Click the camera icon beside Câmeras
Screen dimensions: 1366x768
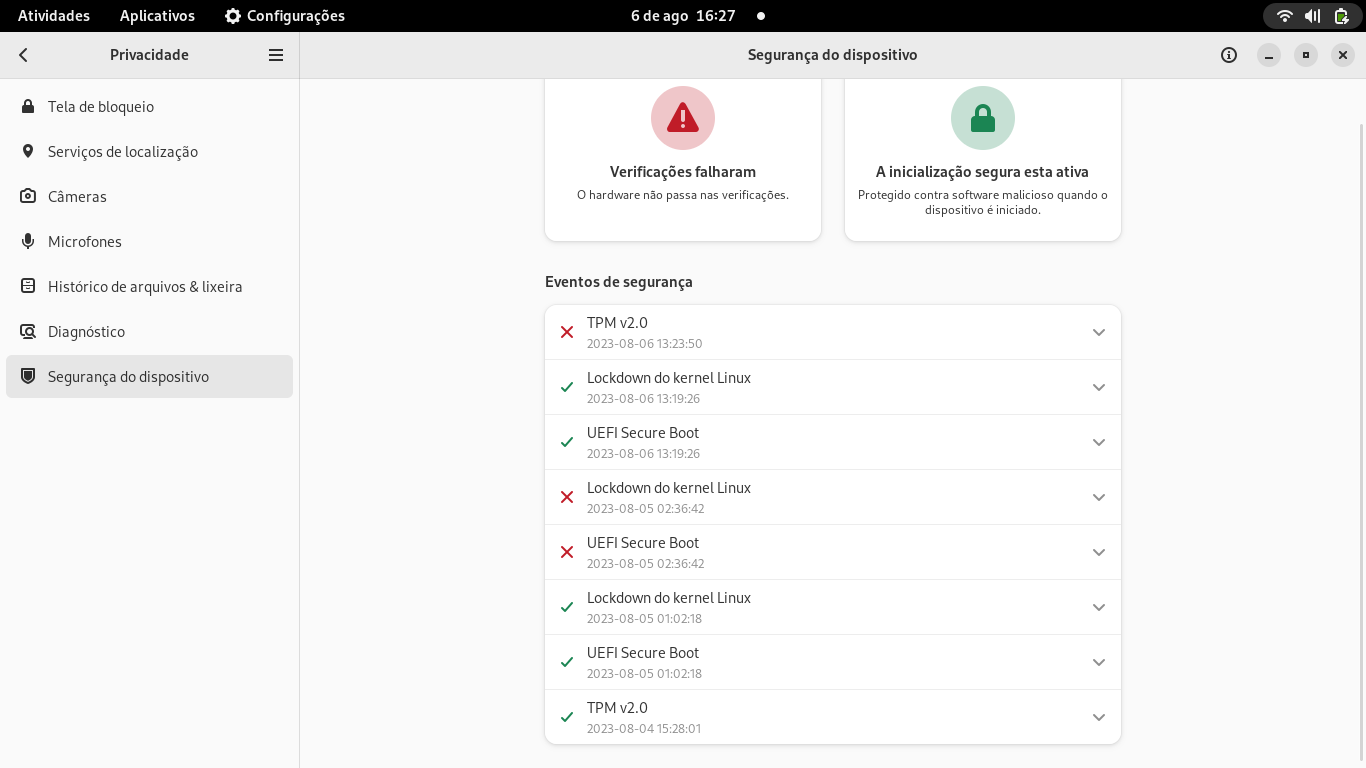click(x=28, y=196)
